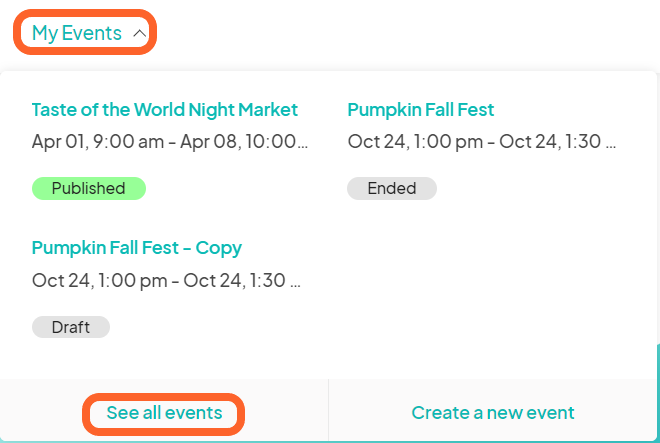Viewport: 660px width, 443px height.
Task: Click the Apr 01 – Apr 08 date range
Action: tap(170, 141)
